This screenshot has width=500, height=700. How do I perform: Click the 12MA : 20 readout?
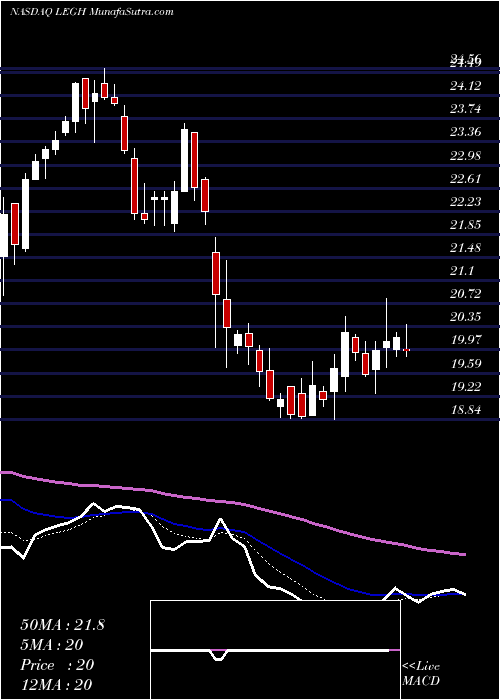[56, 685]
